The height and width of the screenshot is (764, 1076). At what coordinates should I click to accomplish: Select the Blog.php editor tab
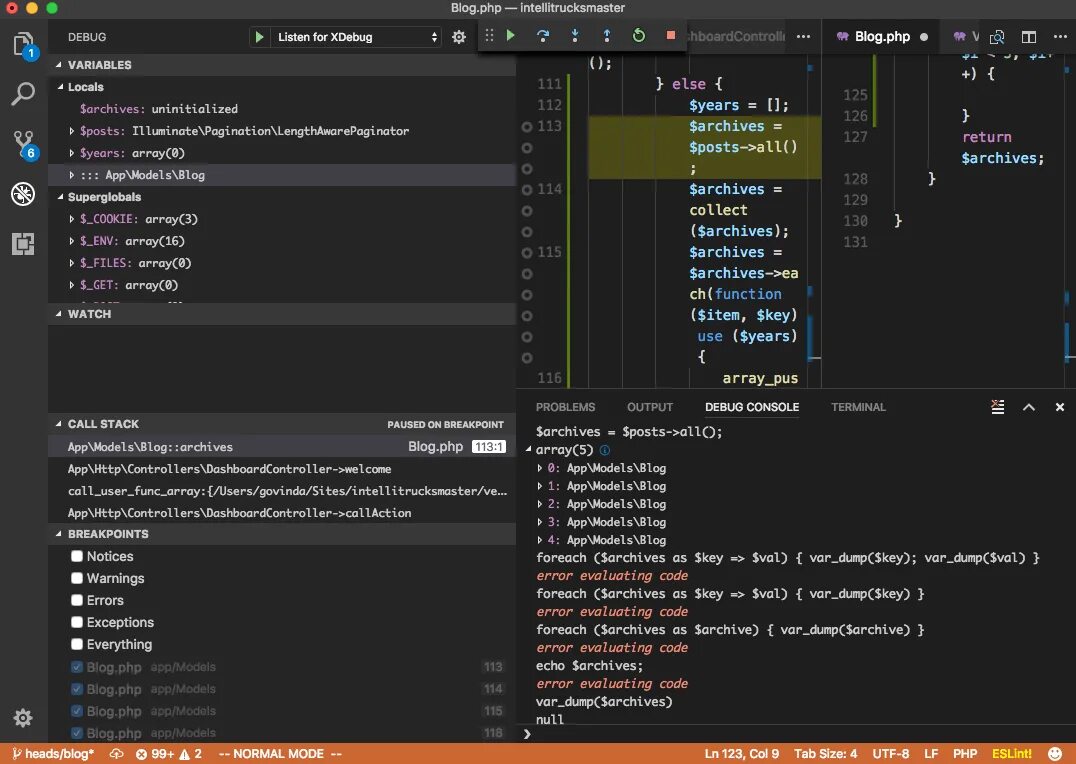click(881, 36)
